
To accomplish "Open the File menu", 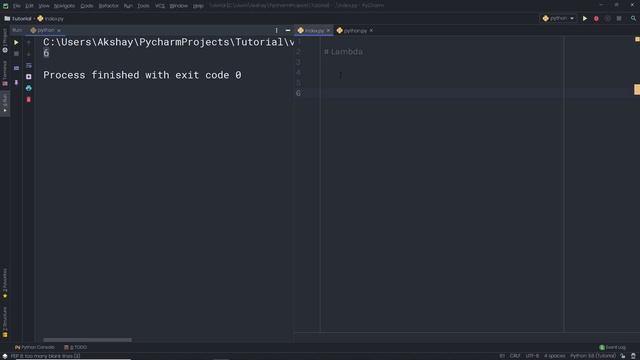I will tap(17, 6).
